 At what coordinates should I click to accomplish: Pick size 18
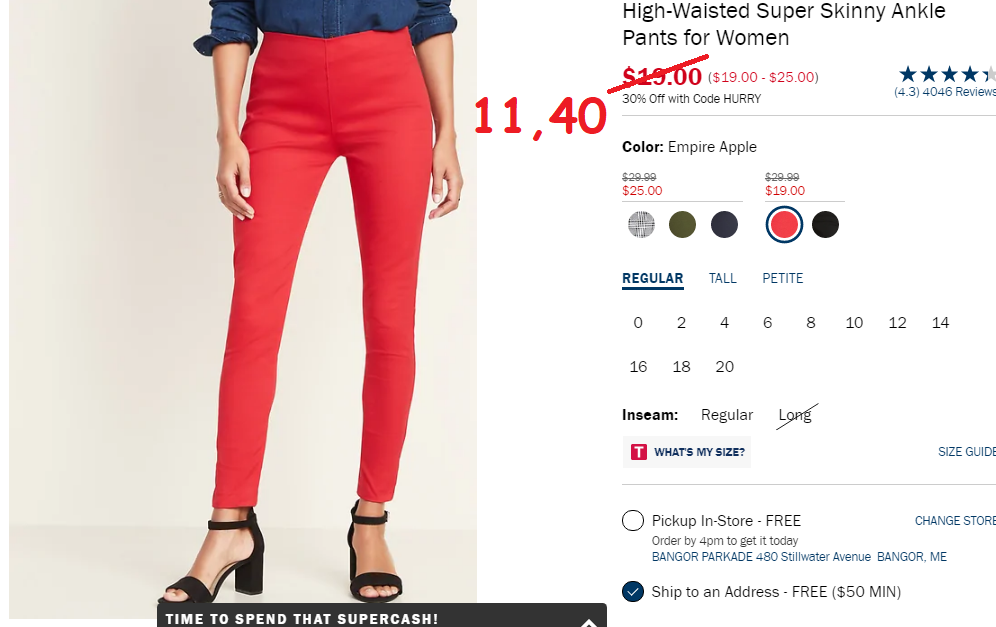pos(681,367)
